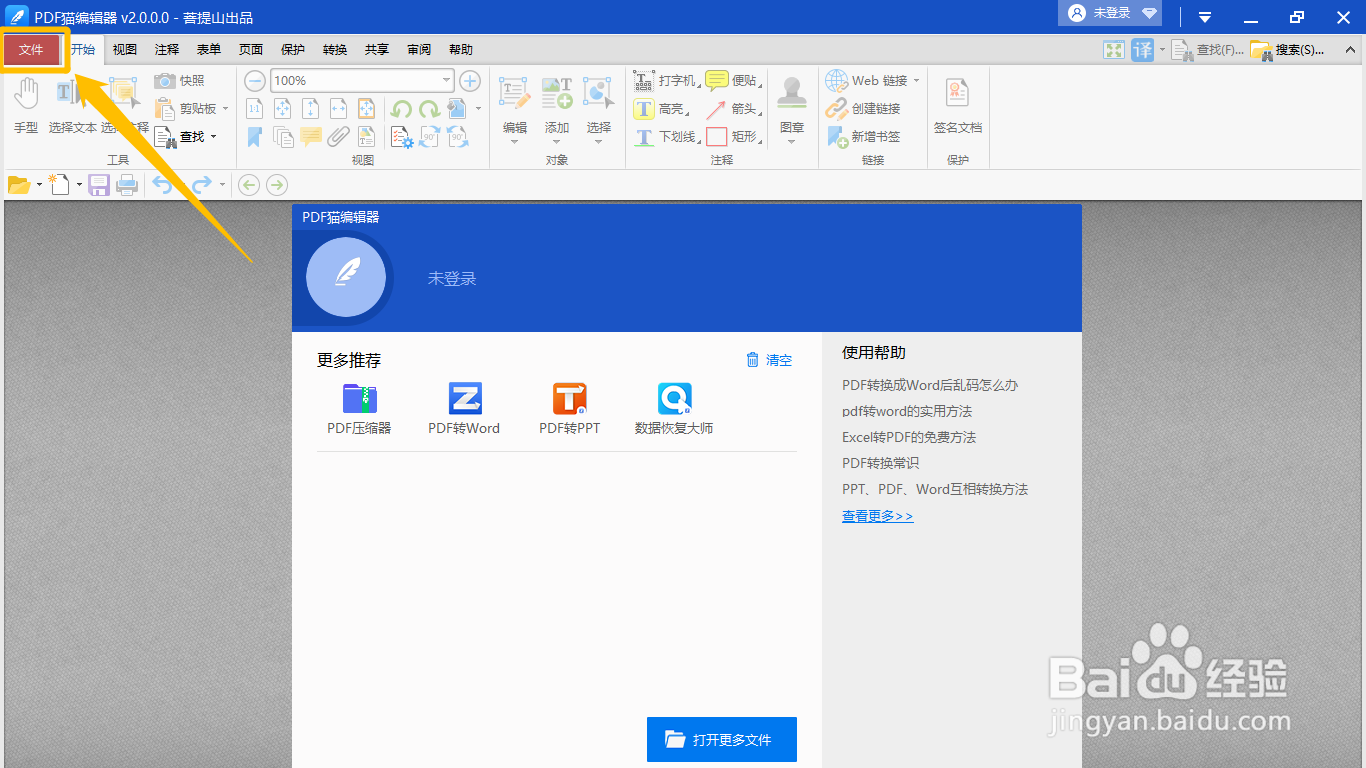Viewport: 1366px width, 768px height.
Task: Choose the 选择文本 text selection tool
Action: point(72,105)
